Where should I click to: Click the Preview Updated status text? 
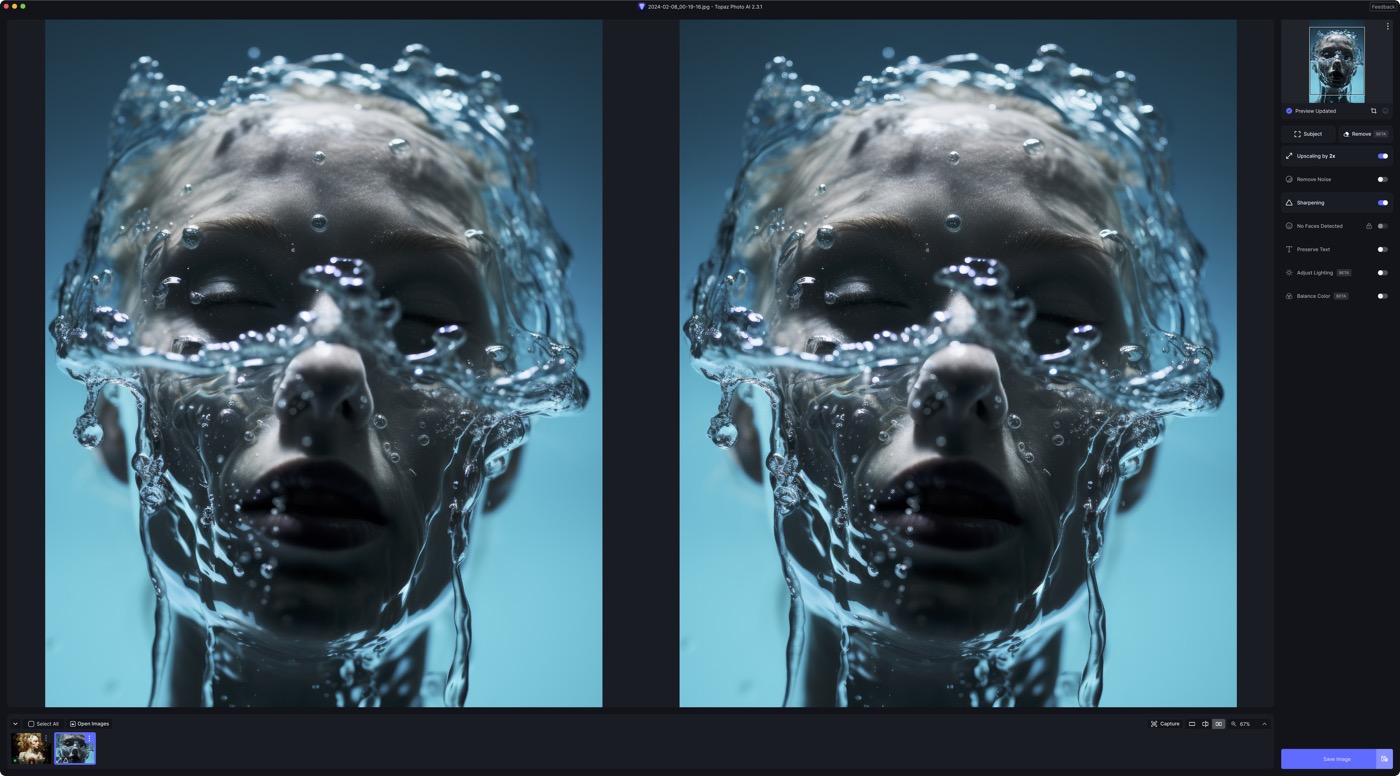click(1315, 111)
